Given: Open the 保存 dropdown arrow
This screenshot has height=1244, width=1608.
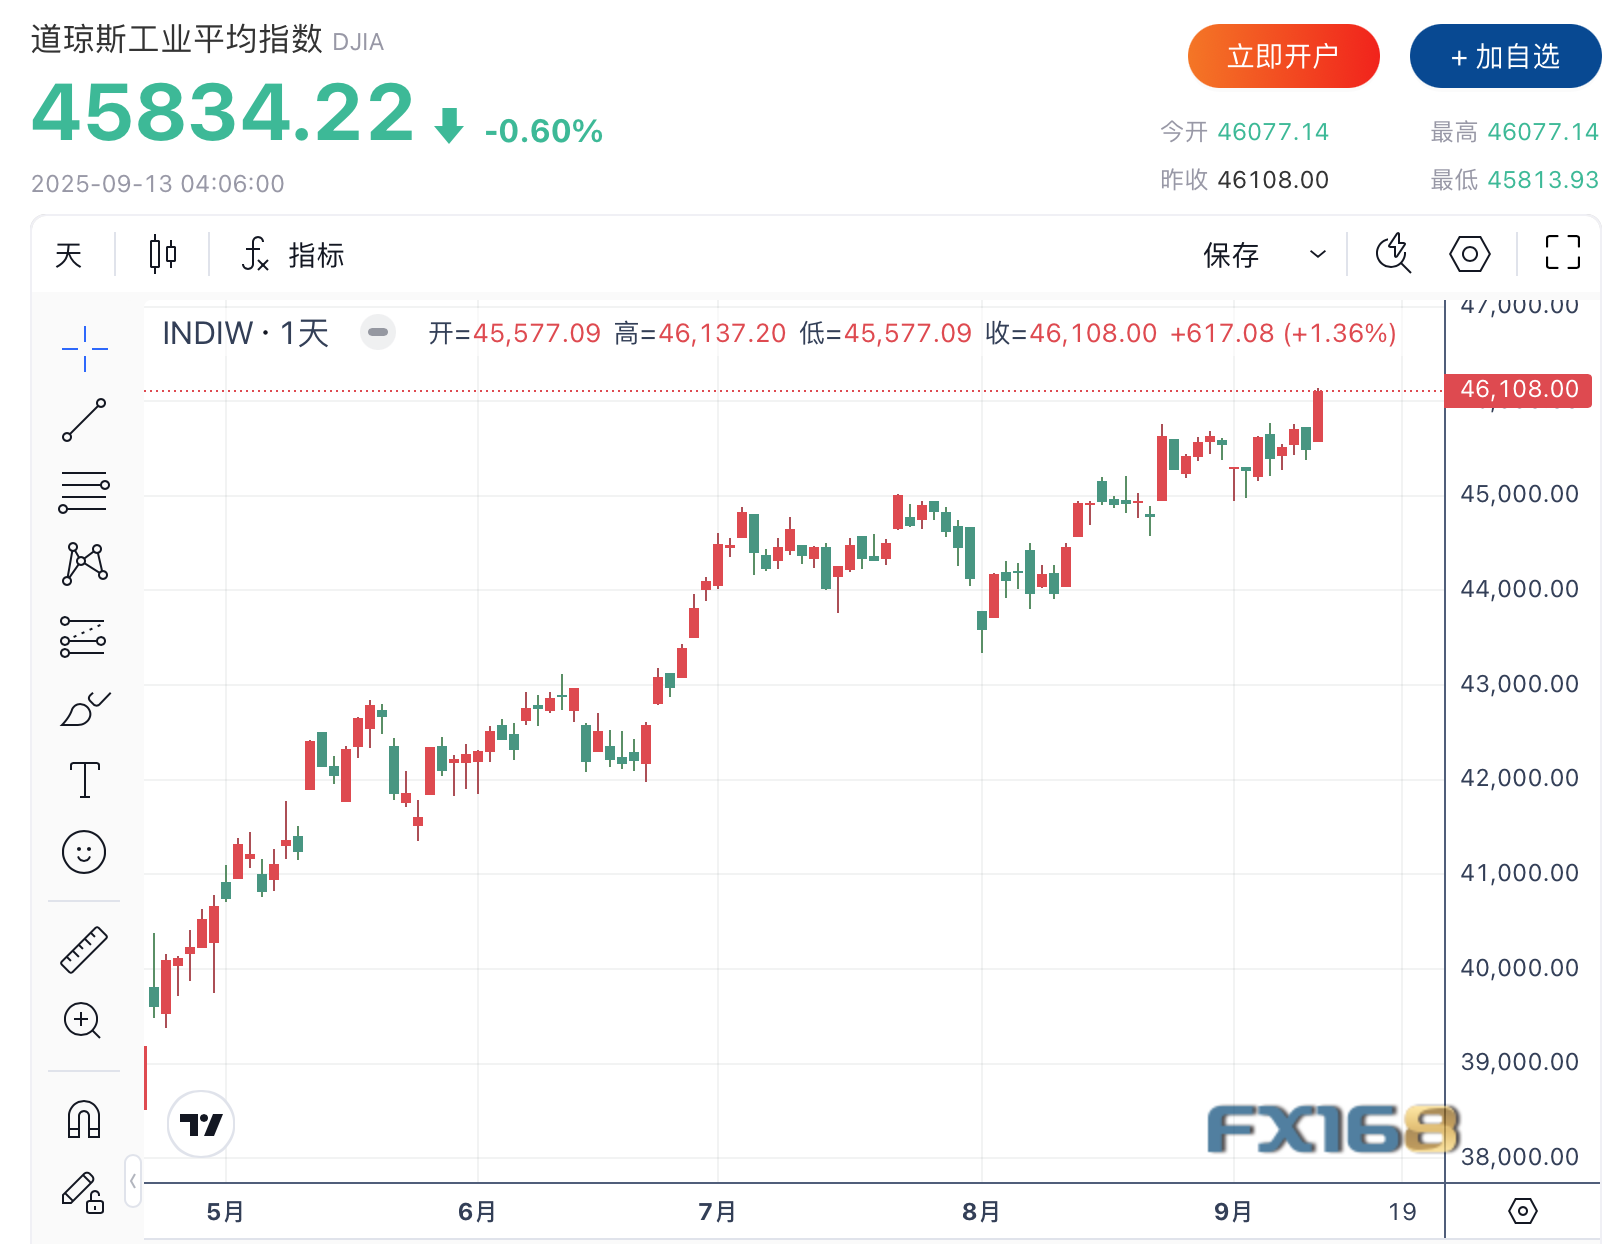Looking at the screenshot, I should tap(1318, 255).
